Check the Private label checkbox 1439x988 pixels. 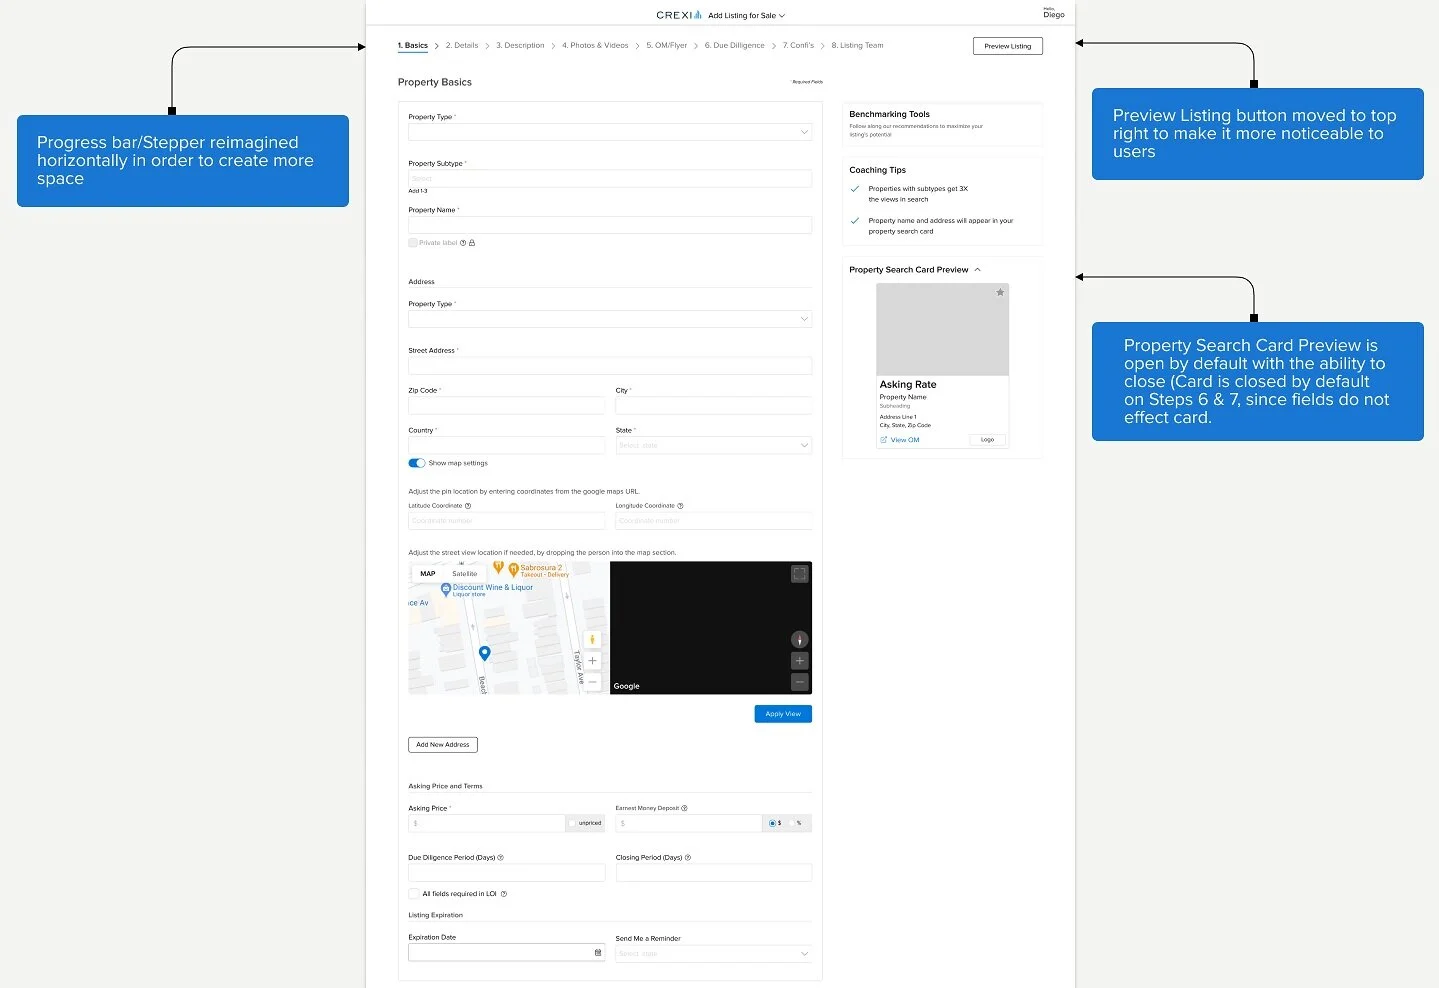point(413,242)
